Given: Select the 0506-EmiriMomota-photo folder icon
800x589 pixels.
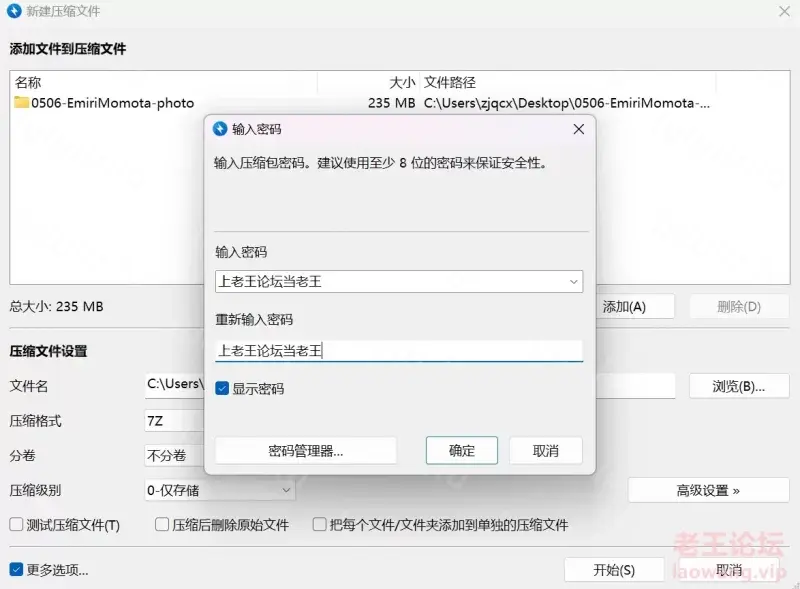Looking at the screenshot, I should 21,102.
